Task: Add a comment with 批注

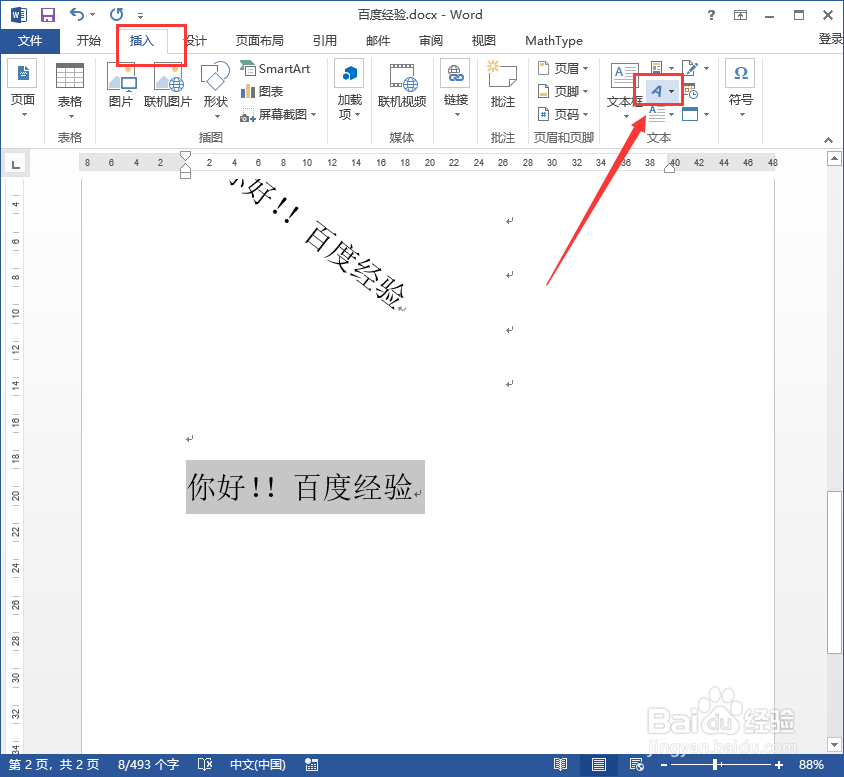Action: [503, 84]
